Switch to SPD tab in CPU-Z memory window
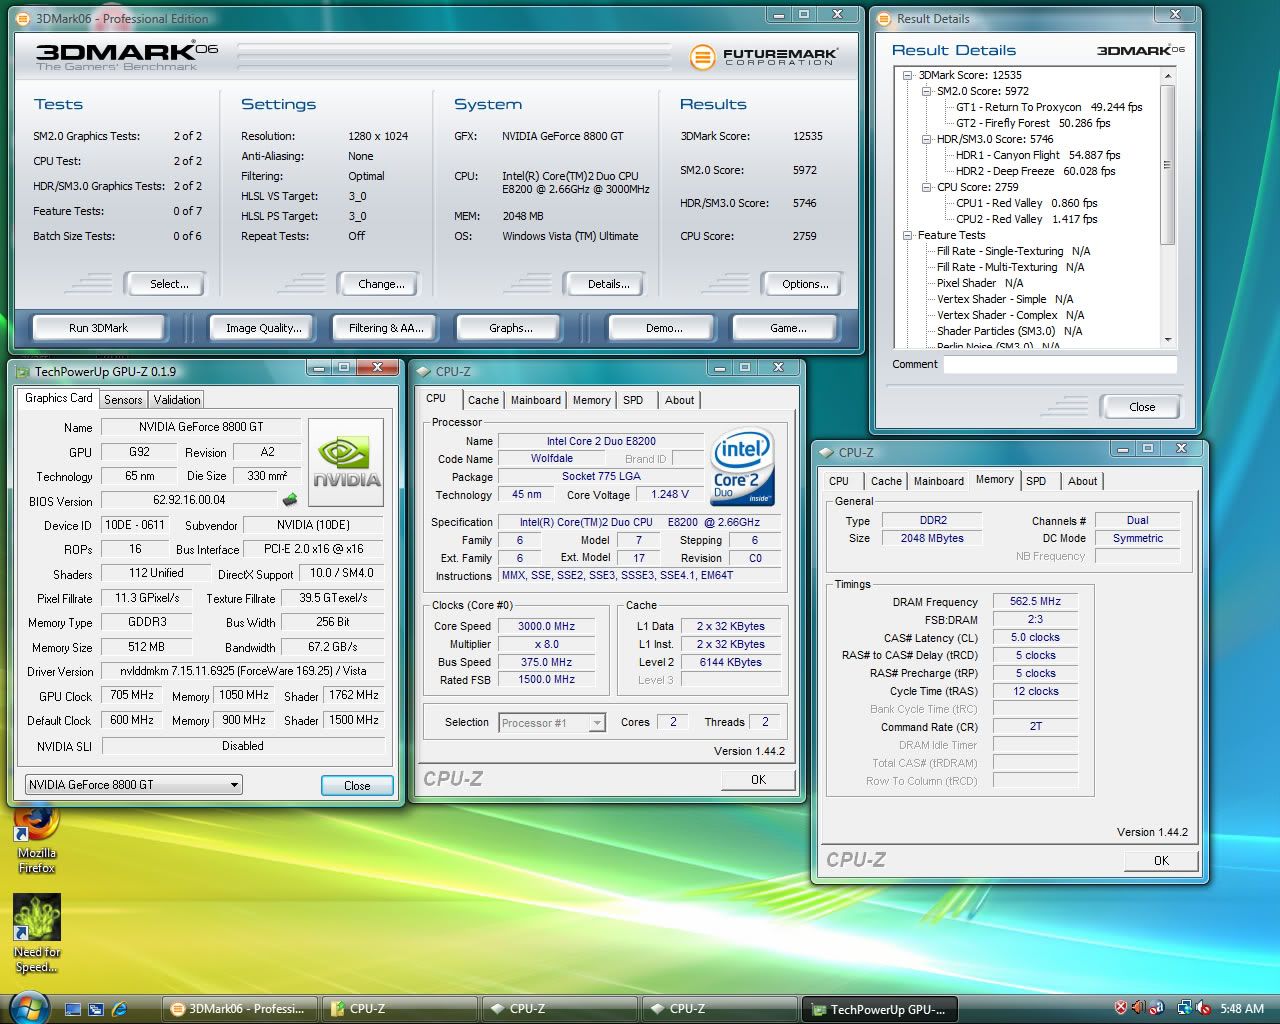1280x1024 pixels. (1036, 481)
